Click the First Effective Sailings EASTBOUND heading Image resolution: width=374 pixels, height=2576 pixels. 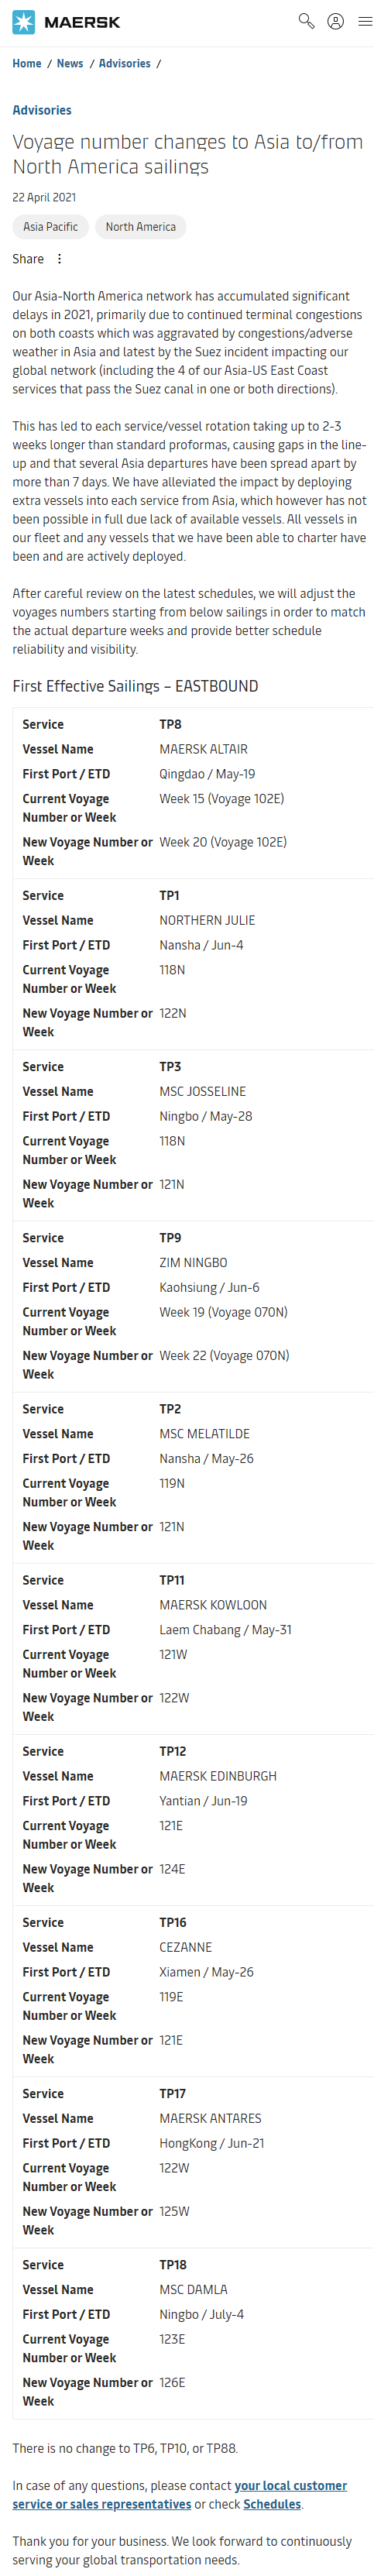pyautogui.click(x=135, y=687)
